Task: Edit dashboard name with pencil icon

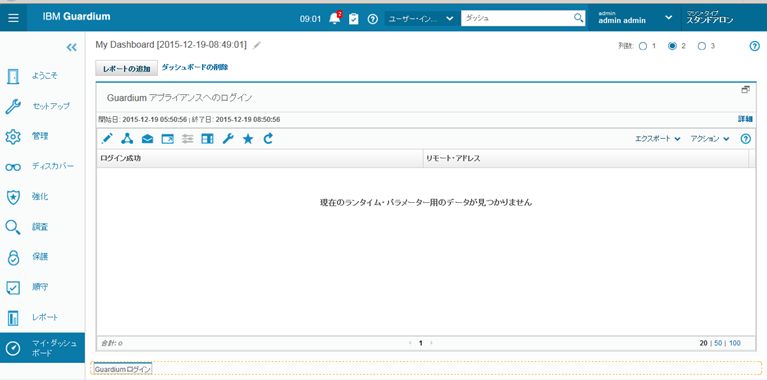Action: 257,45
